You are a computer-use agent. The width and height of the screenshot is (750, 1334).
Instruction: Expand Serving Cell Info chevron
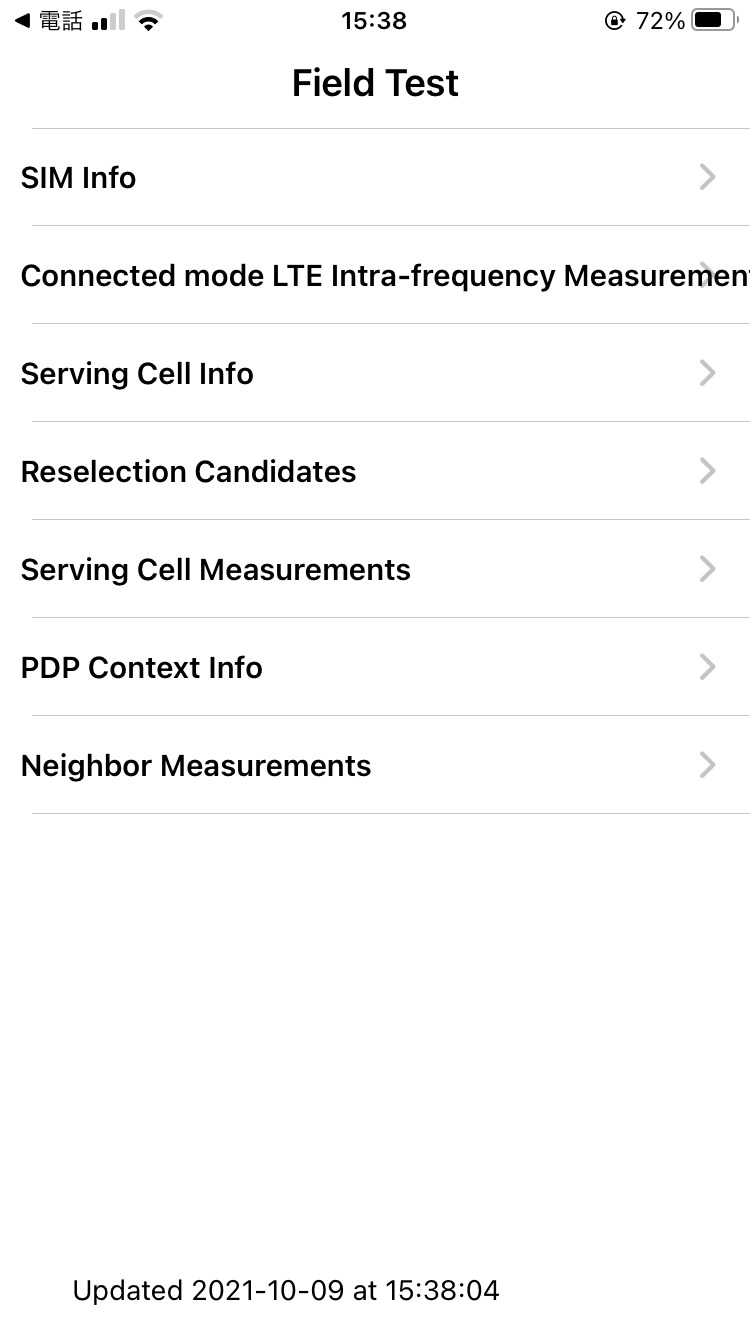707,374
